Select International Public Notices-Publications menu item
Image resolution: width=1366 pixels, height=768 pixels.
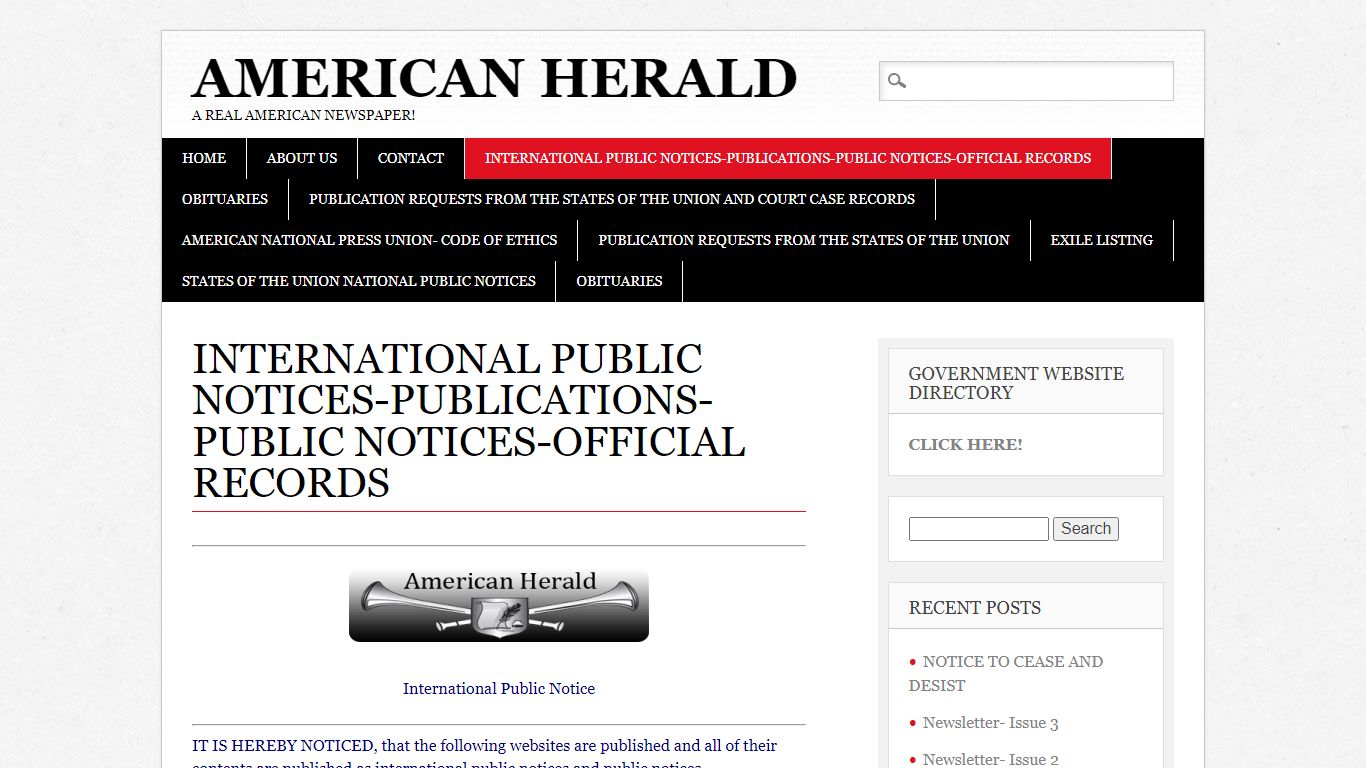pos(788,158)
